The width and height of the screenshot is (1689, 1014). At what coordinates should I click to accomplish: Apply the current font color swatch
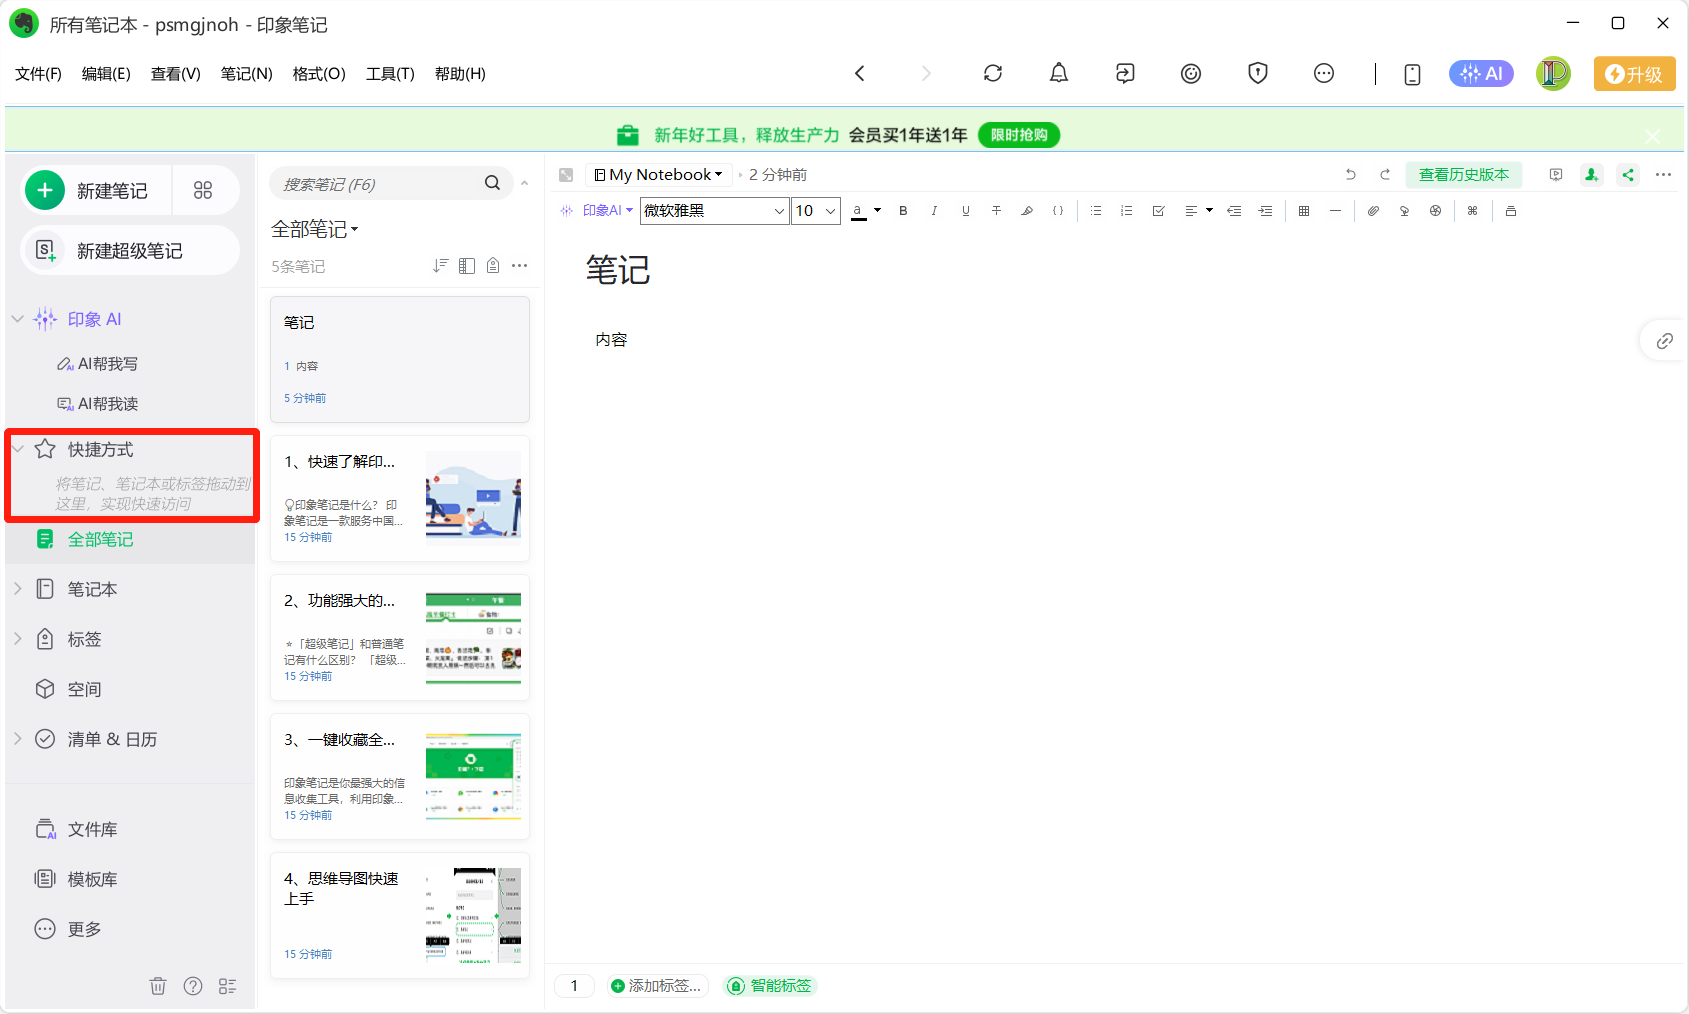pos(858,211)
